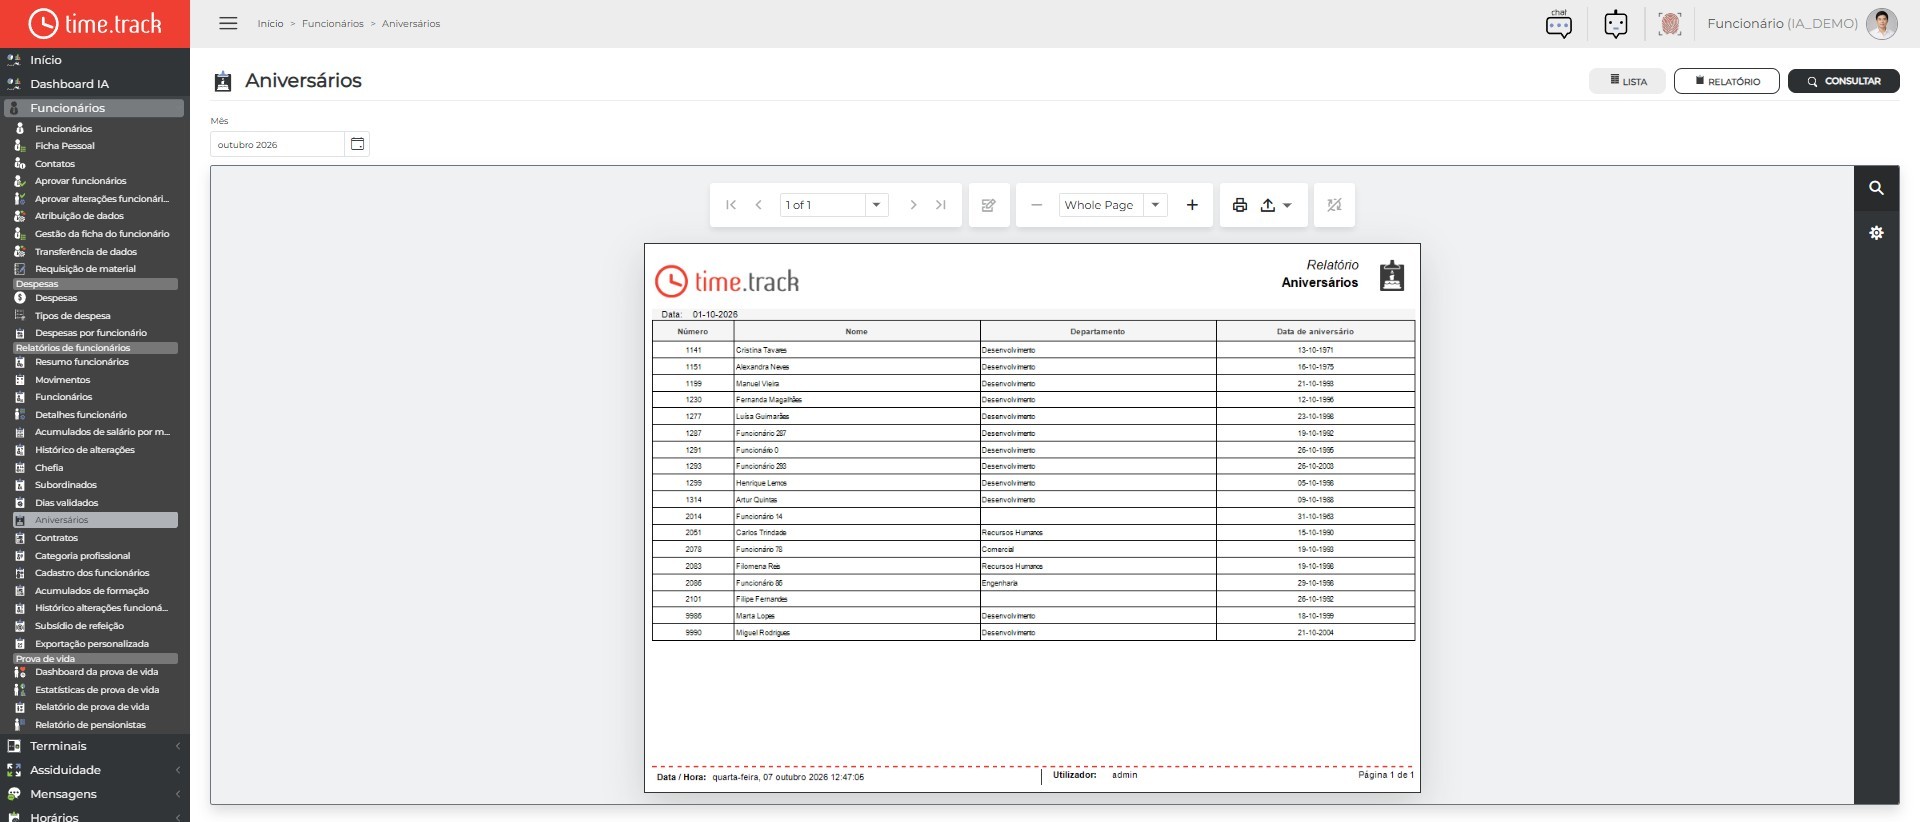Go to next report page
The image size is (1920, 822).
pyautogui.click(x=913, y=205)
